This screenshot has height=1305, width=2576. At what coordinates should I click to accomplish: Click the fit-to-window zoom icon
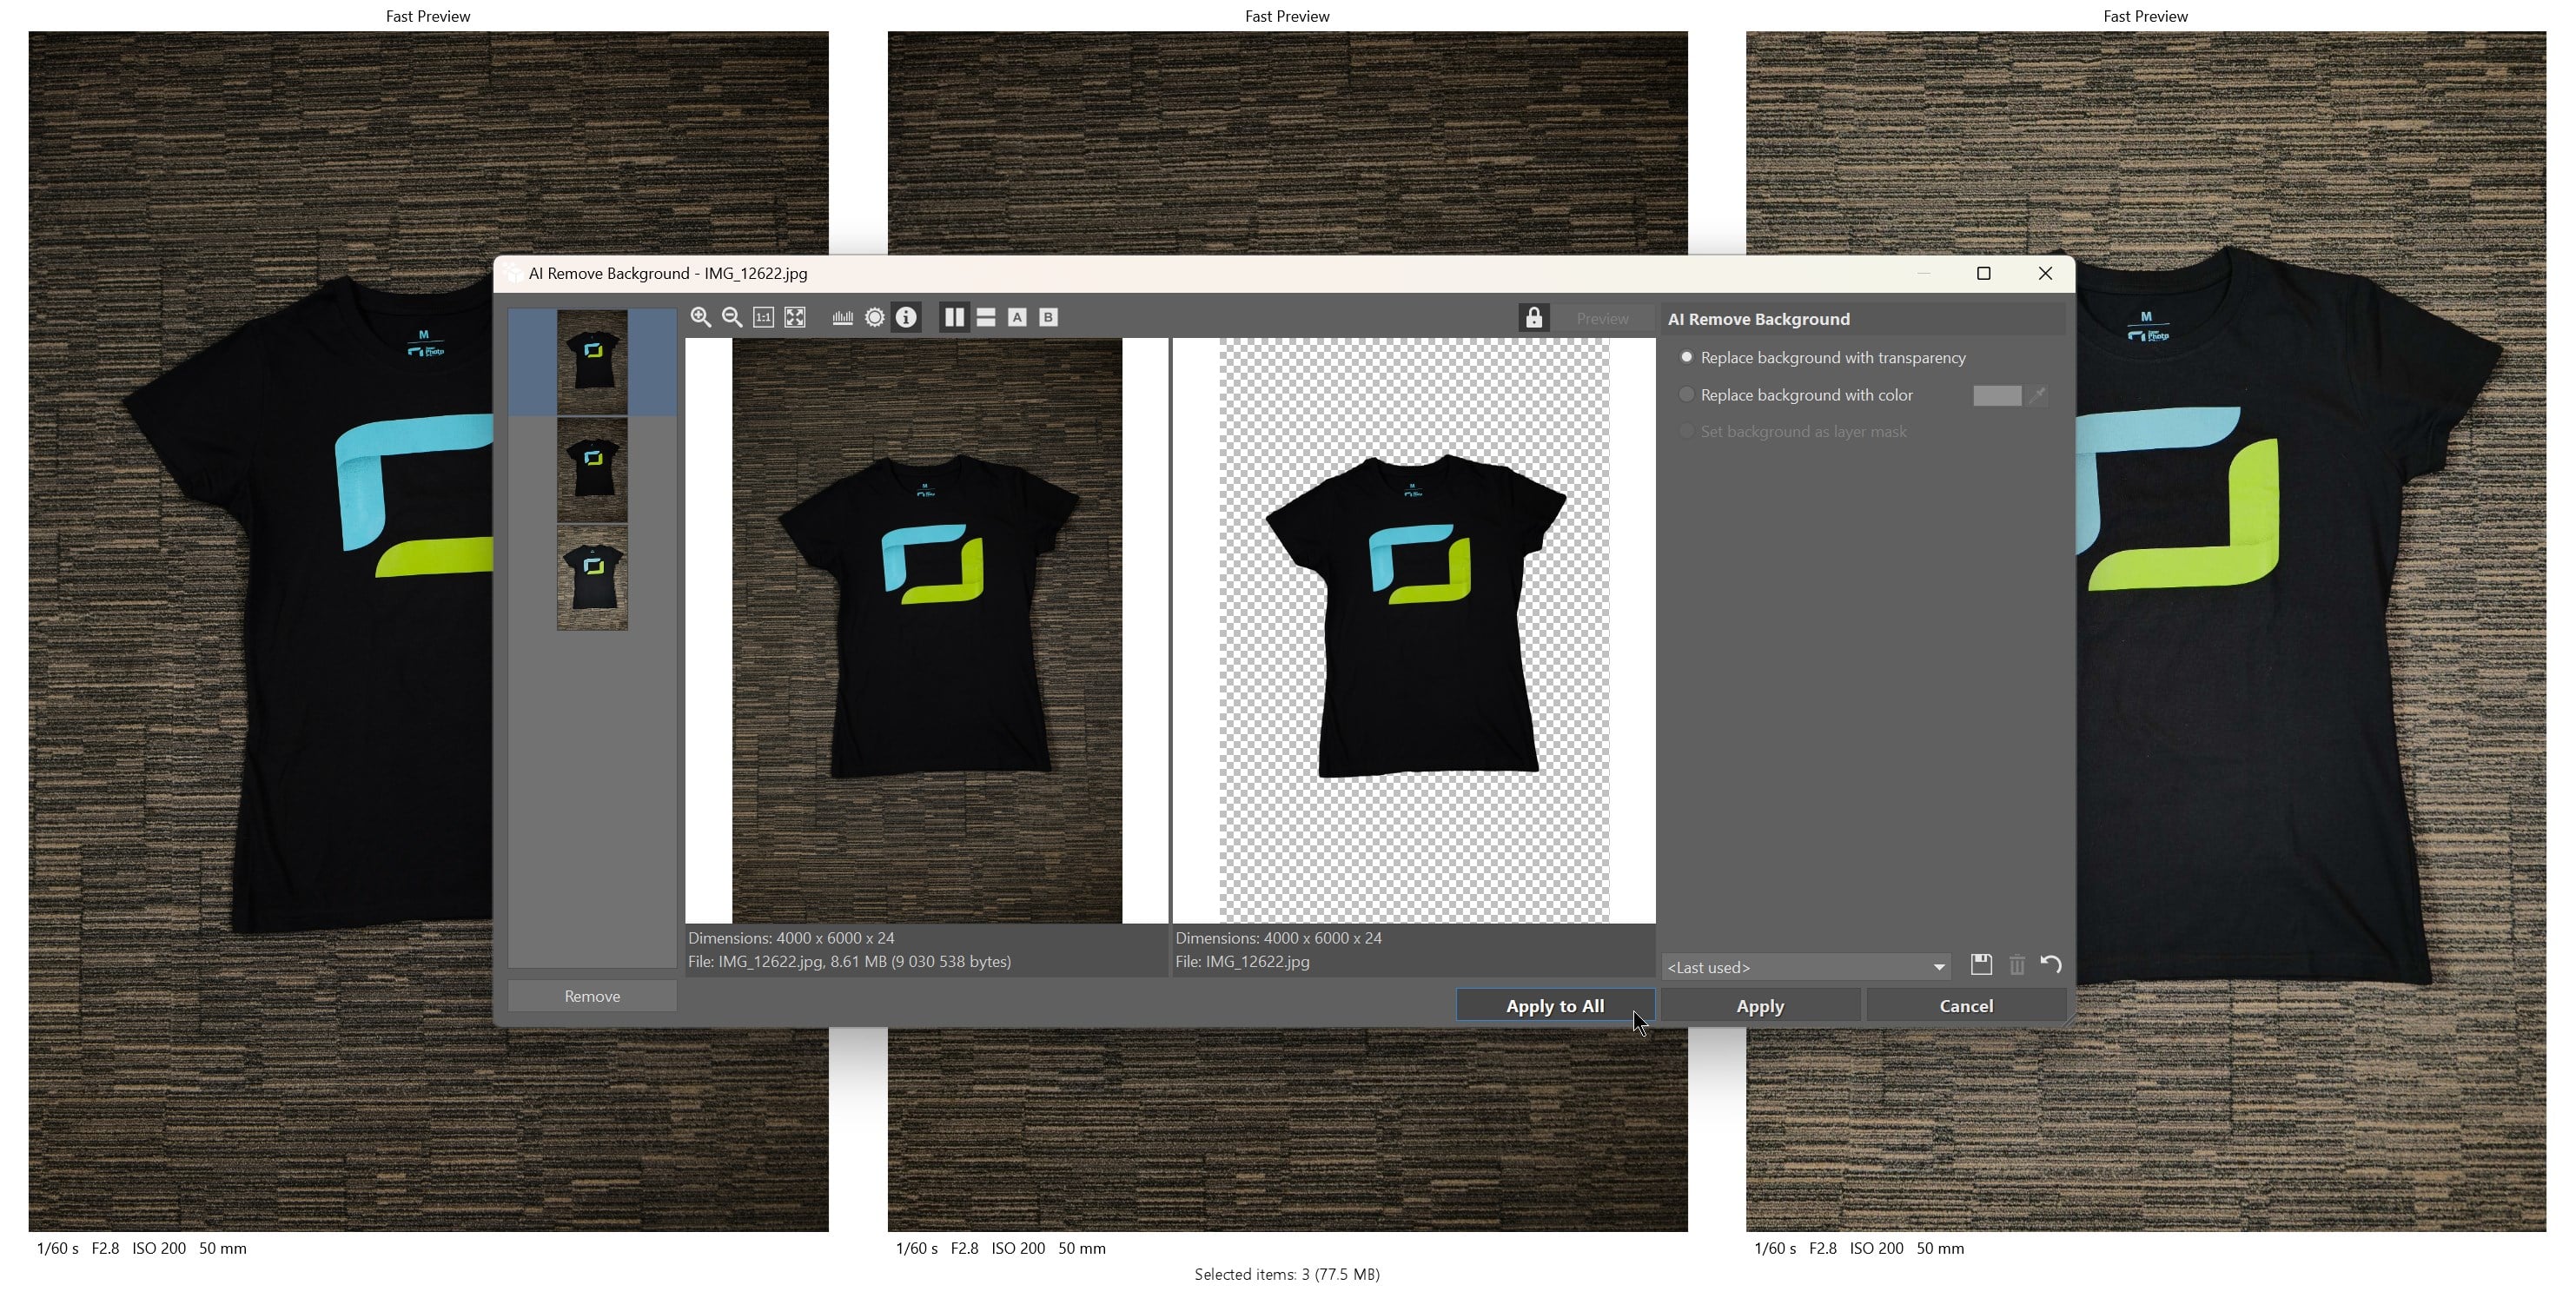pos(795,318)
